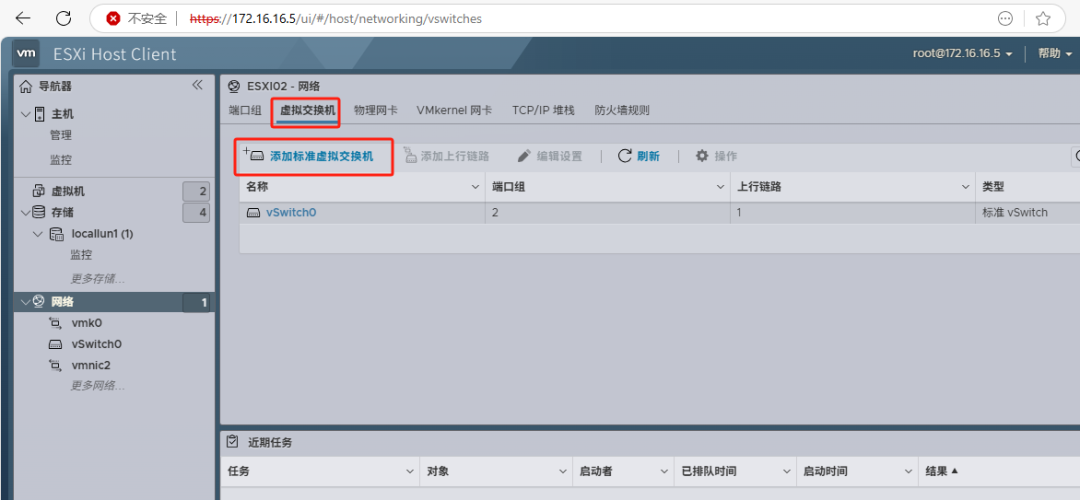Collapse the 主机 tree node
The image size is (1080, 500).
point(25,114)
